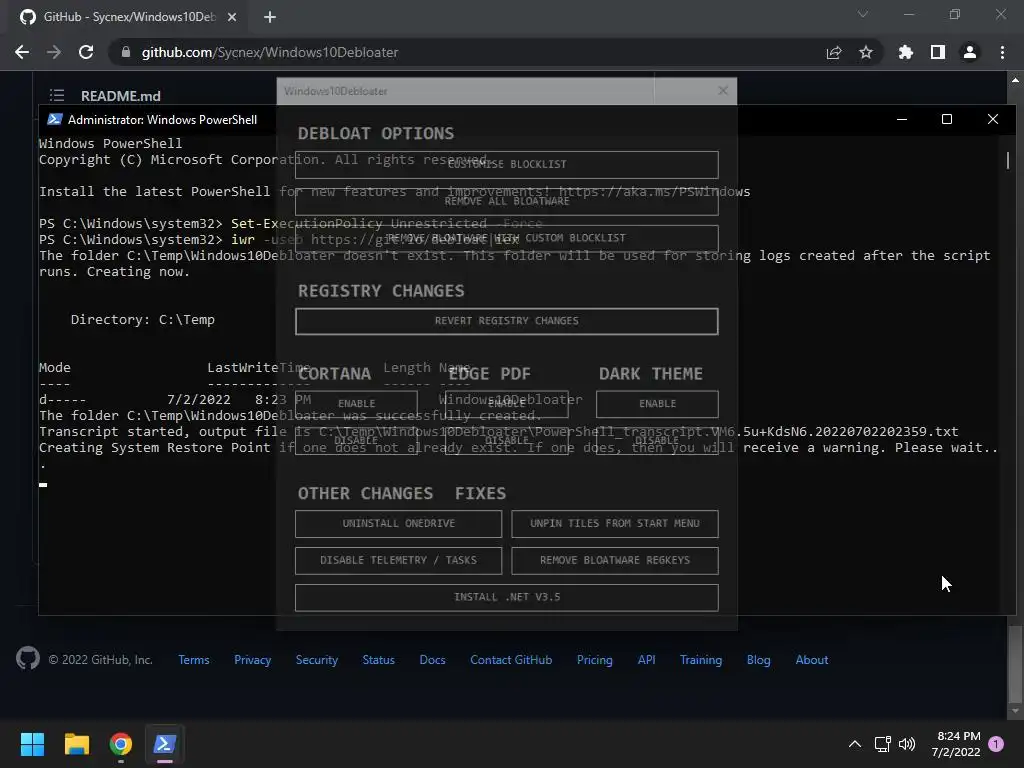Viewport: 1024px width, 768px height.
Task: Bookmark this page with star icon
Action: [866, 52]
